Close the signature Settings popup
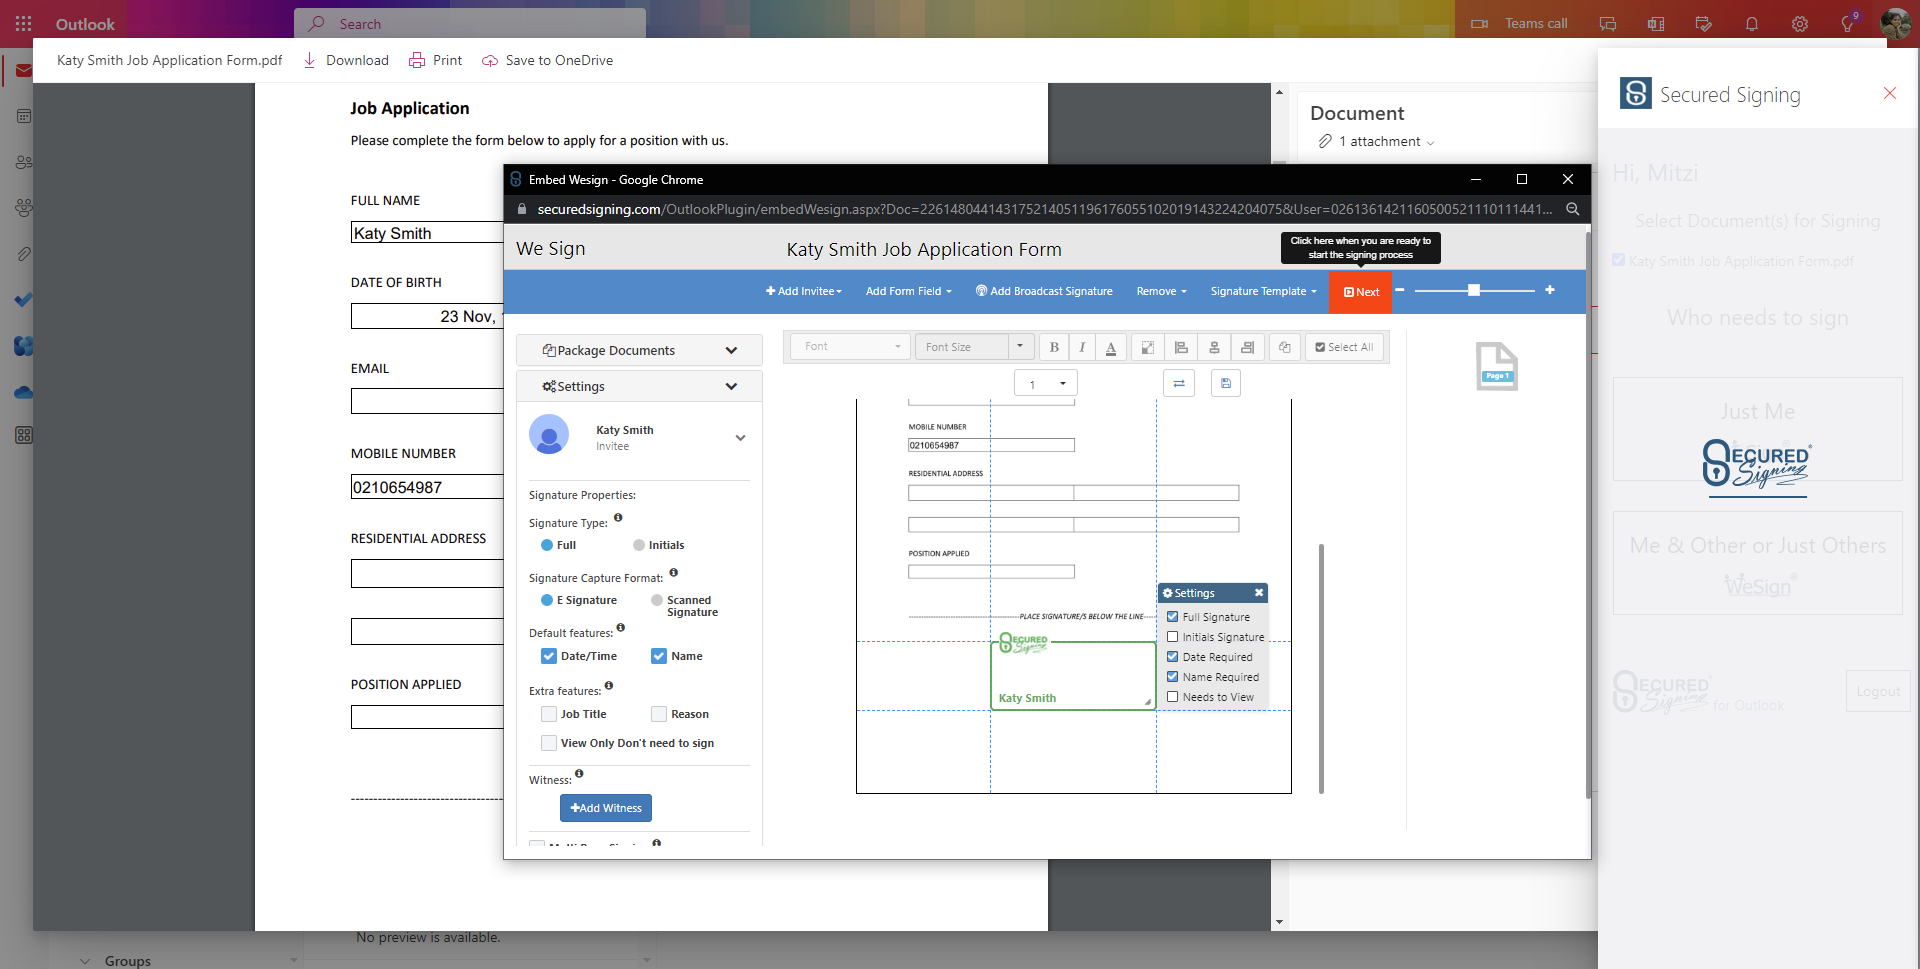The height and width of the screenshot is (969, 1920). 1259,593
